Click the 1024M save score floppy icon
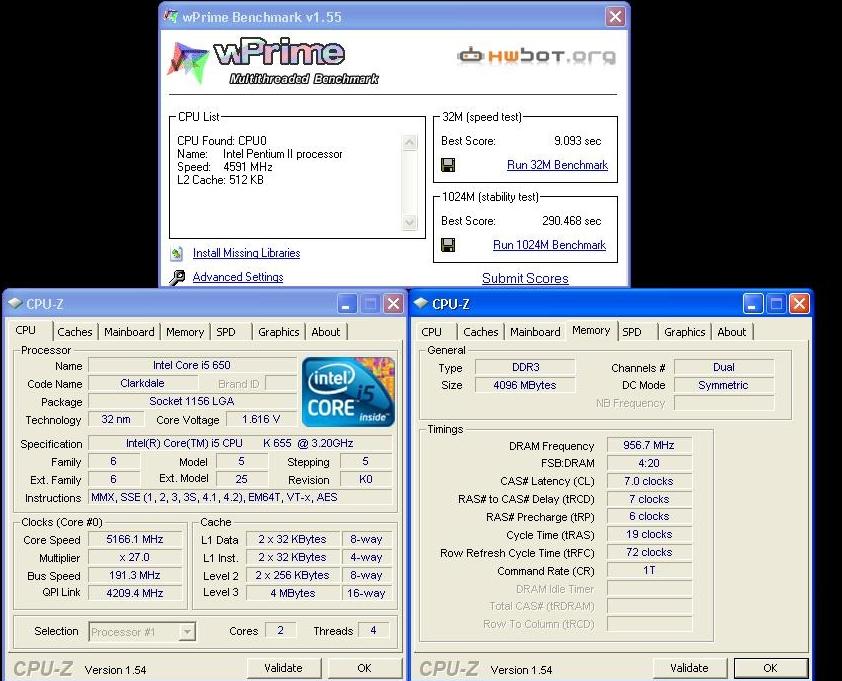 click(x=448, y=245)
